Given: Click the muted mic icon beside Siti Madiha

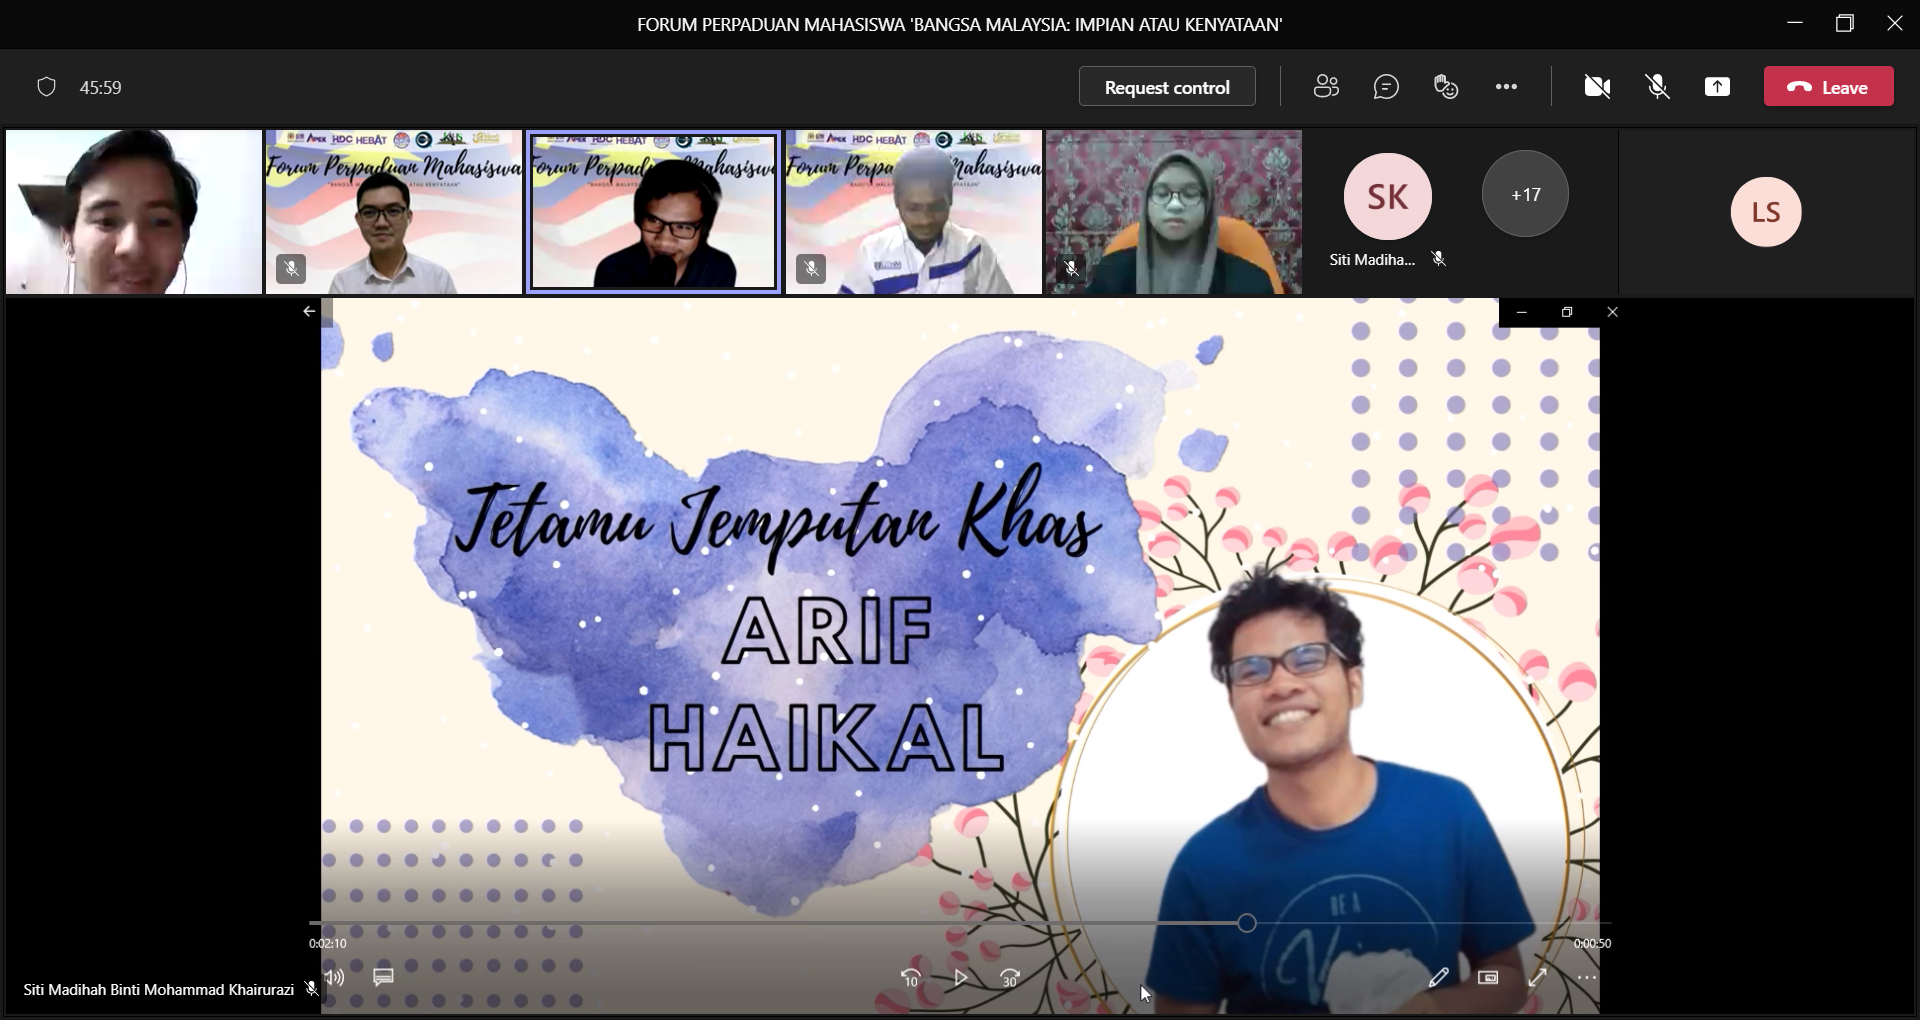Looking at the screenshot, I should pos(1438,259).
